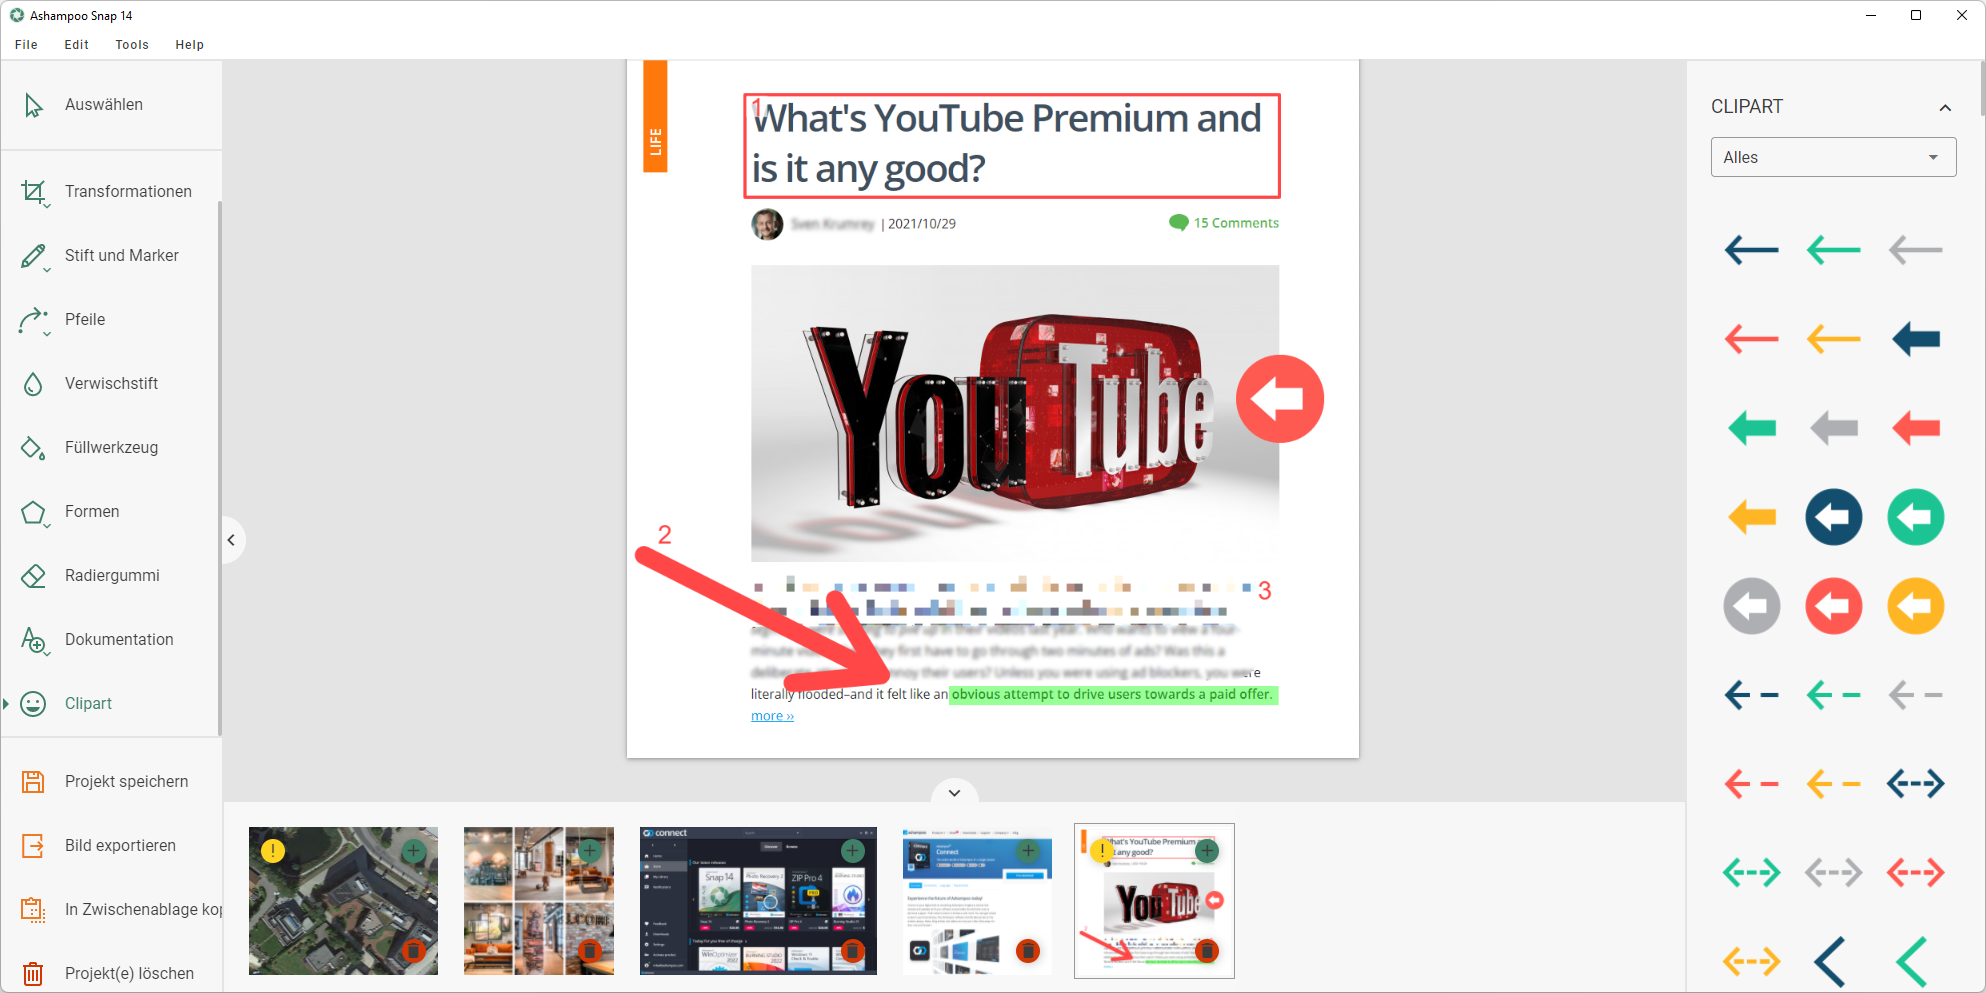Insert the thick navy block arrow clipart

click(x=1916, y=339)
